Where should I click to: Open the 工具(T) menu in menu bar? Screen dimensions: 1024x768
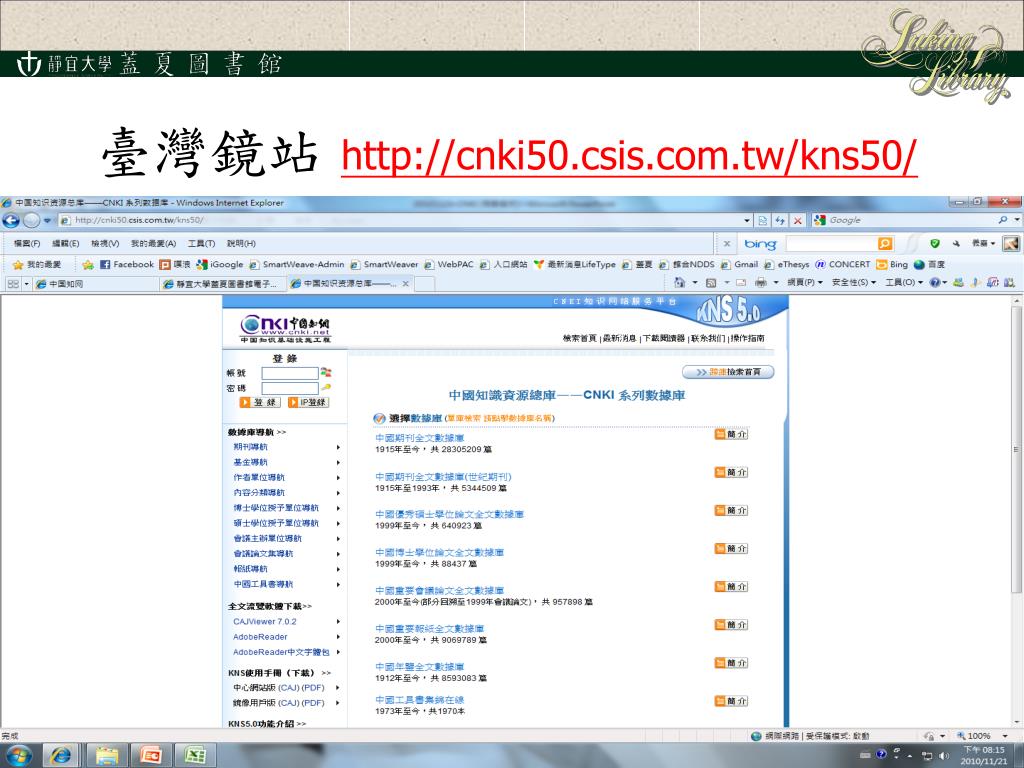pyautogui.click(x=201, y=244)
